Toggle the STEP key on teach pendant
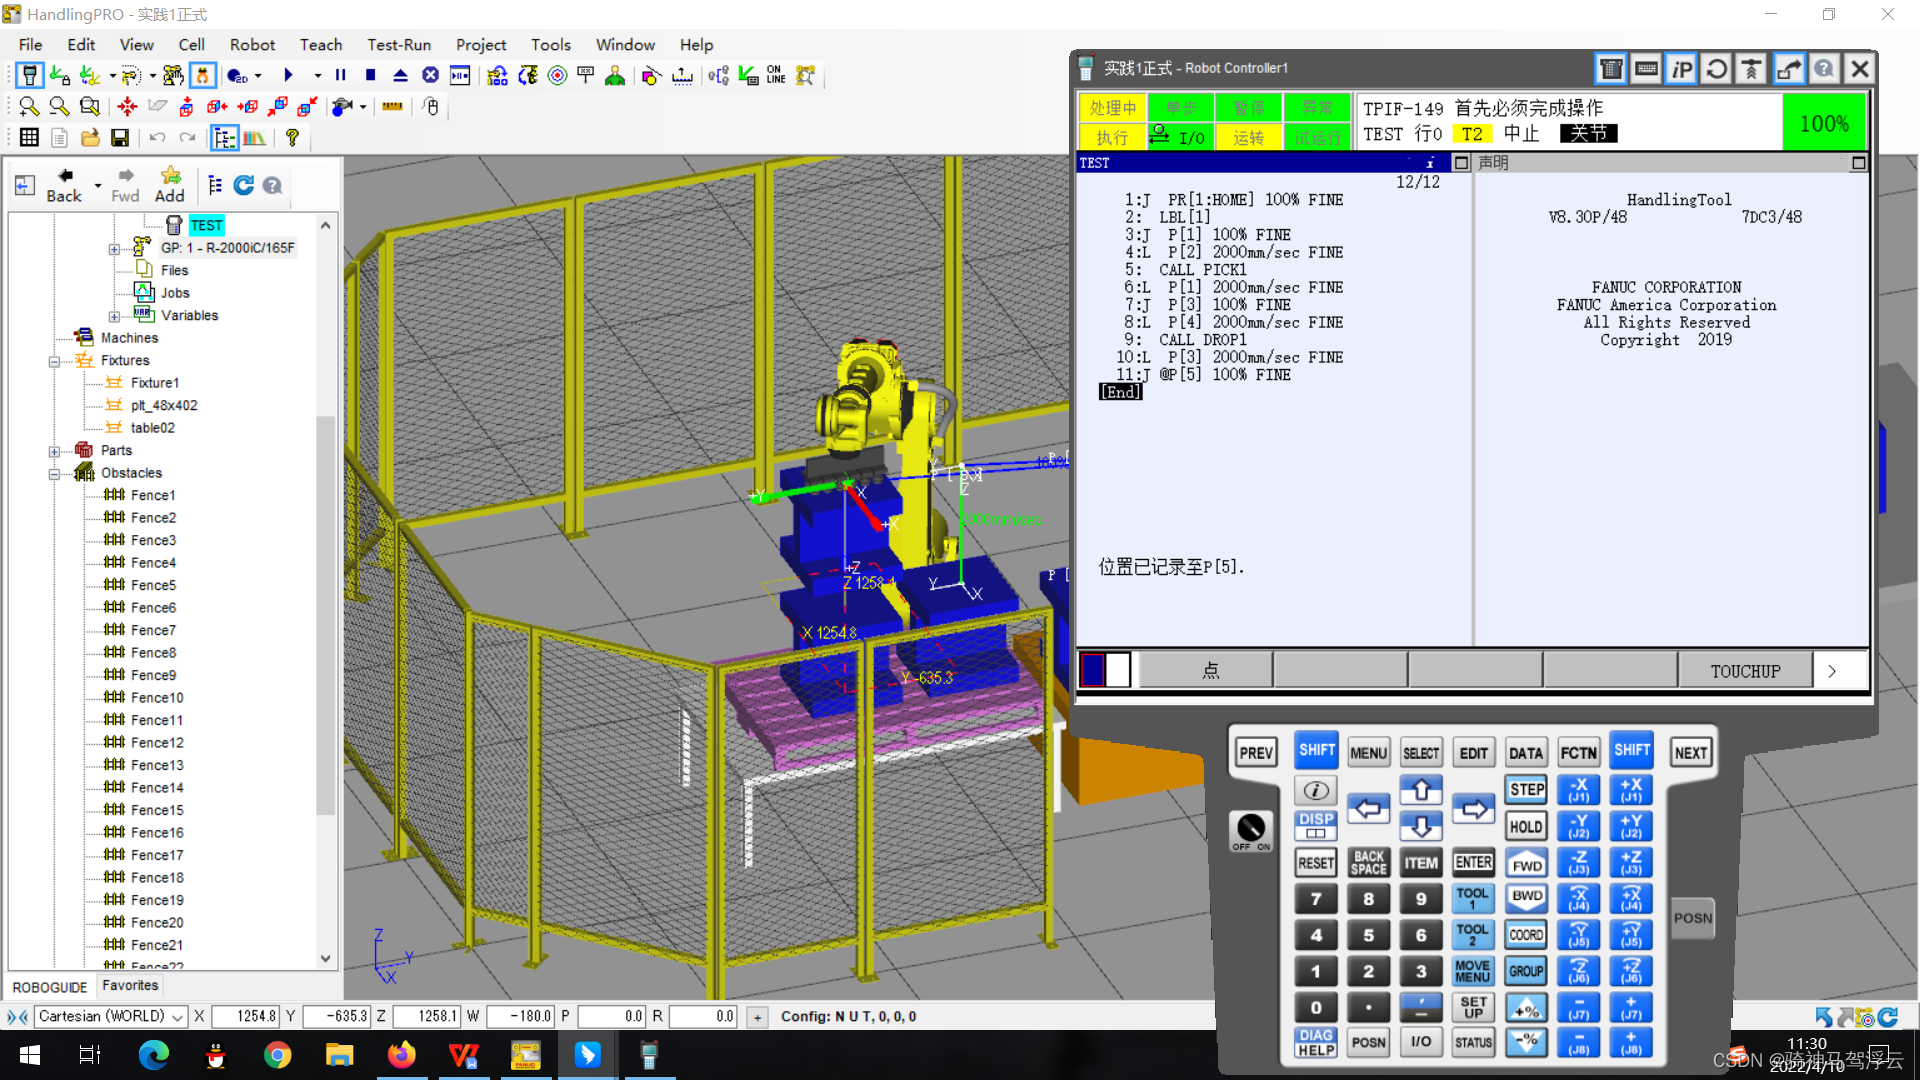This screenshot has height=1080, width=1920. tap(1527, 790)
